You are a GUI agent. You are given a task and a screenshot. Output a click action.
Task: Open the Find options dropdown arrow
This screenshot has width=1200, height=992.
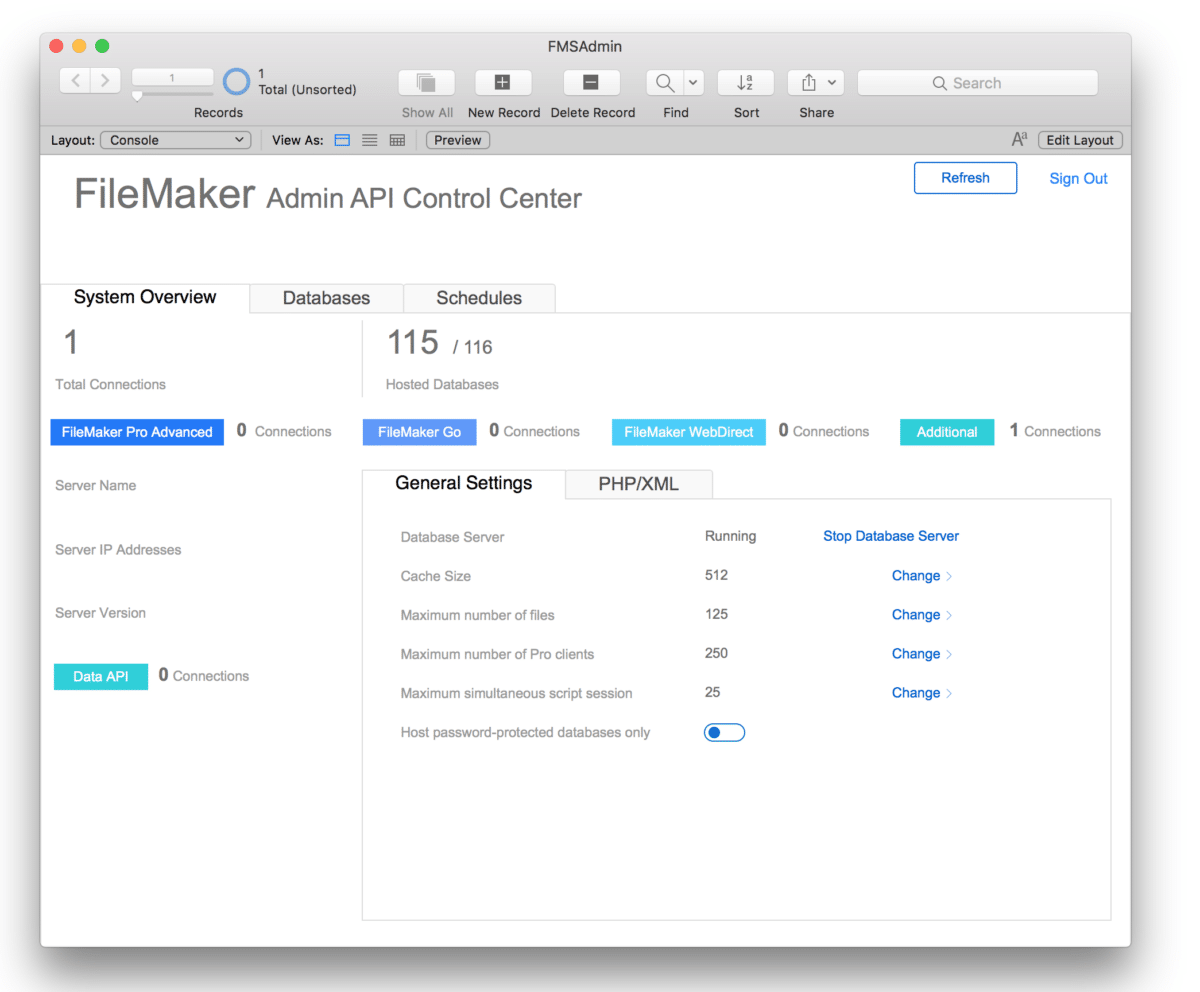693,82
